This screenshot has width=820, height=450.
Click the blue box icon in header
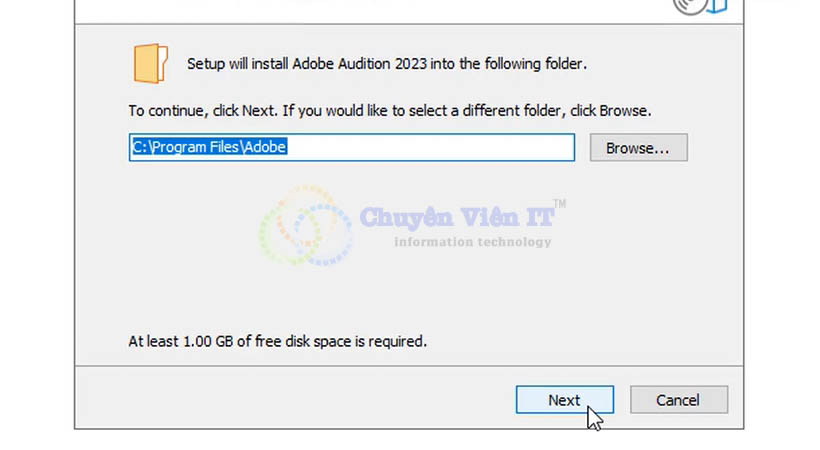click(718, 6)
